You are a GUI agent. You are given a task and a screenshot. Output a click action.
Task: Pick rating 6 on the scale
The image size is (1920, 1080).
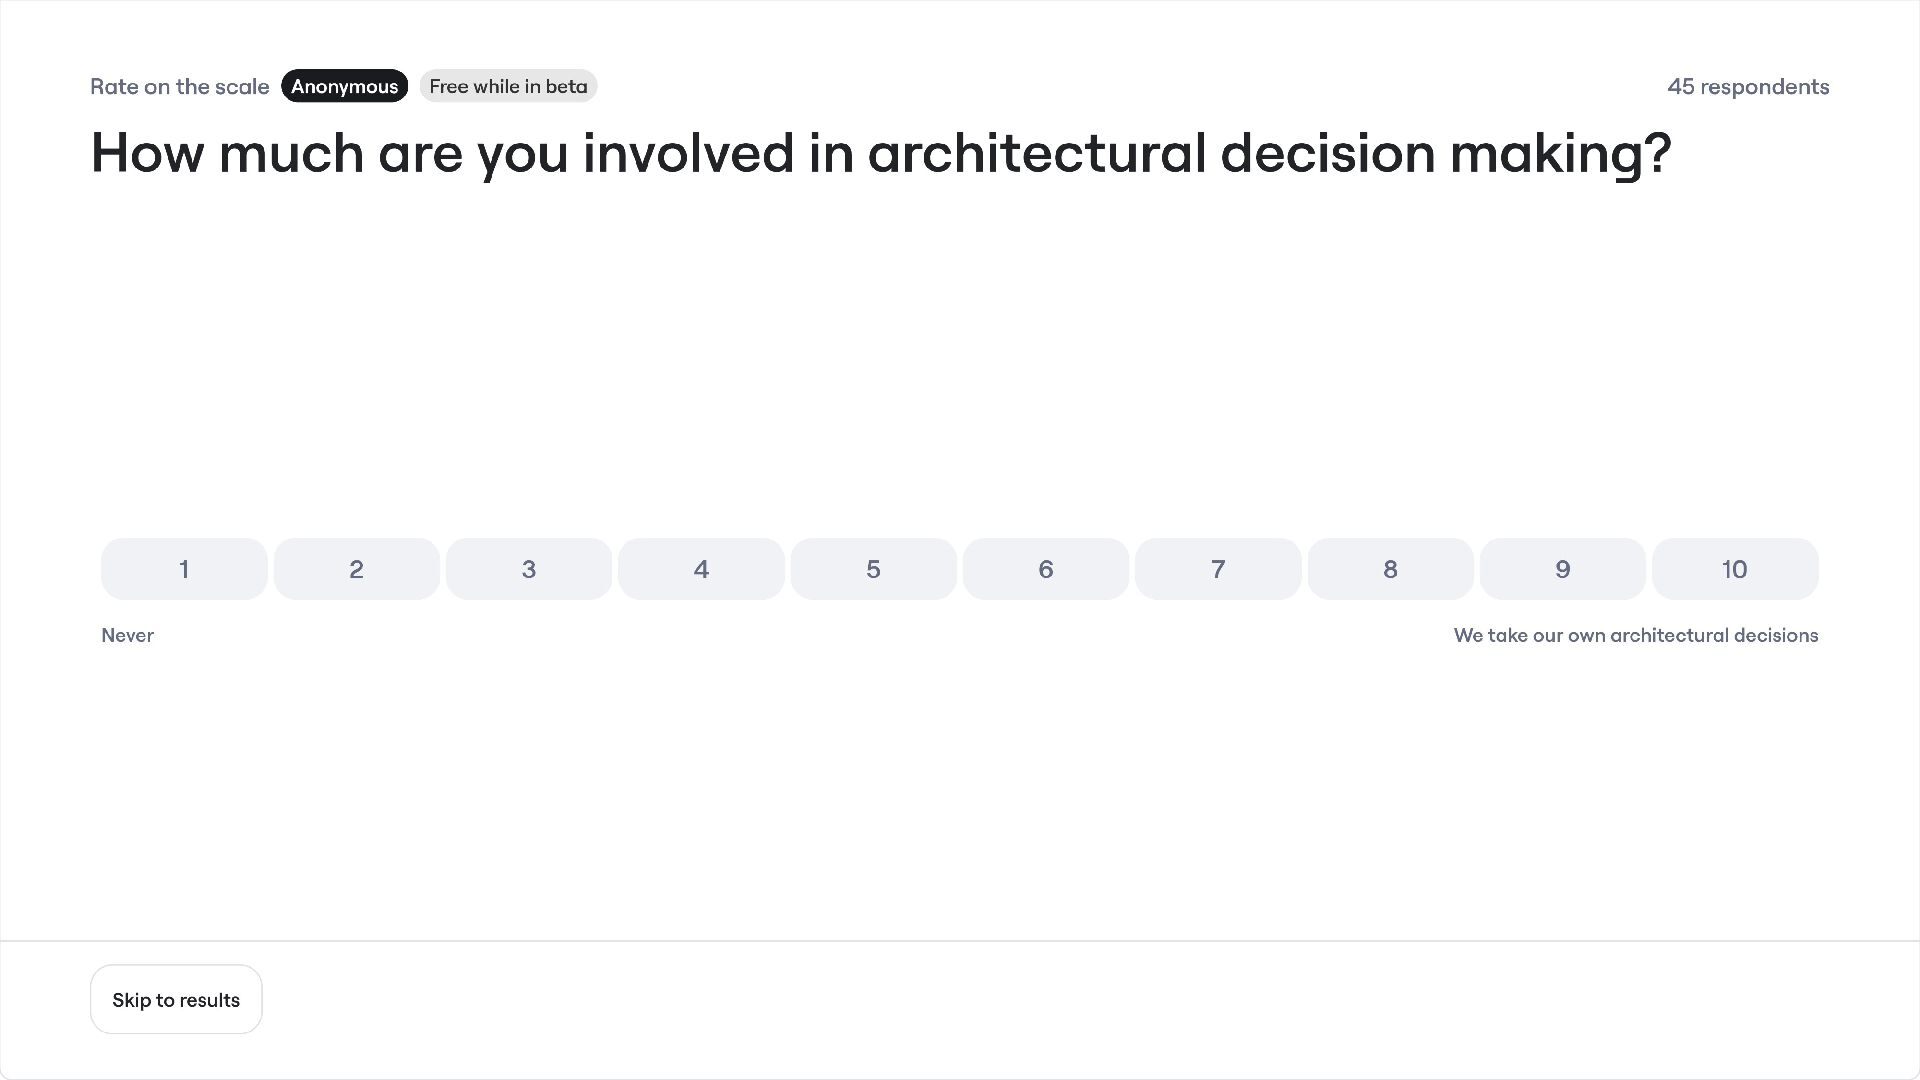(1046, 569)
